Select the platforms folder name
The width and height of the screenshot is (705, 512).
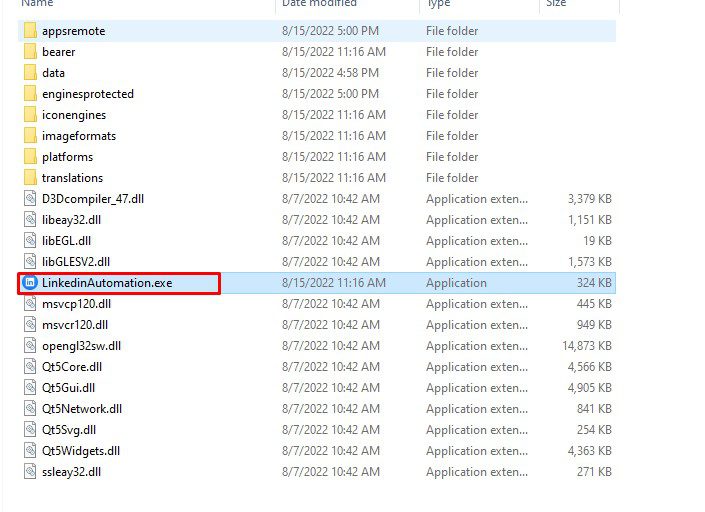point(67,157)
